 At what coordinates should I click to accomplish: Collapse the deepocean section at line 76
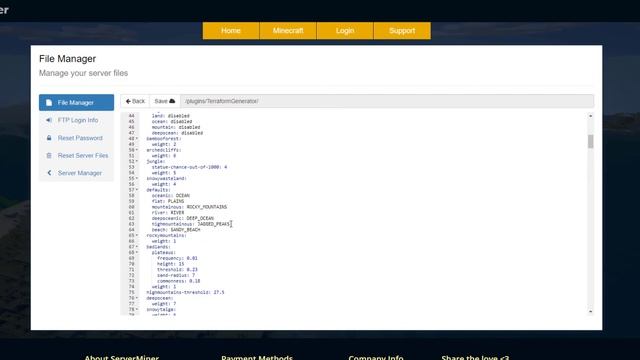point(137,298)
